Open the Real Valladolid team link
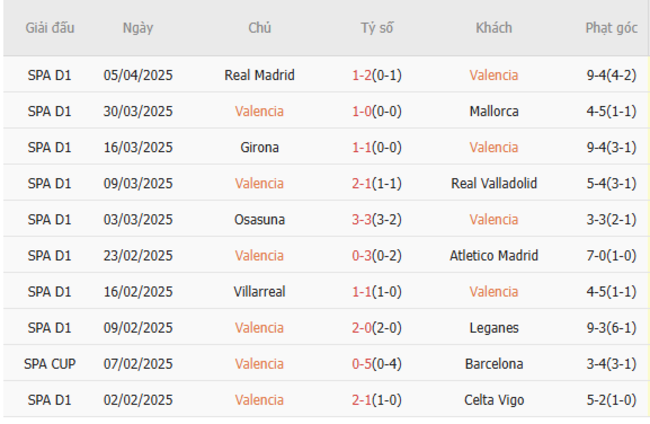This screenshot has height=424, width=650. coord(493,183)
